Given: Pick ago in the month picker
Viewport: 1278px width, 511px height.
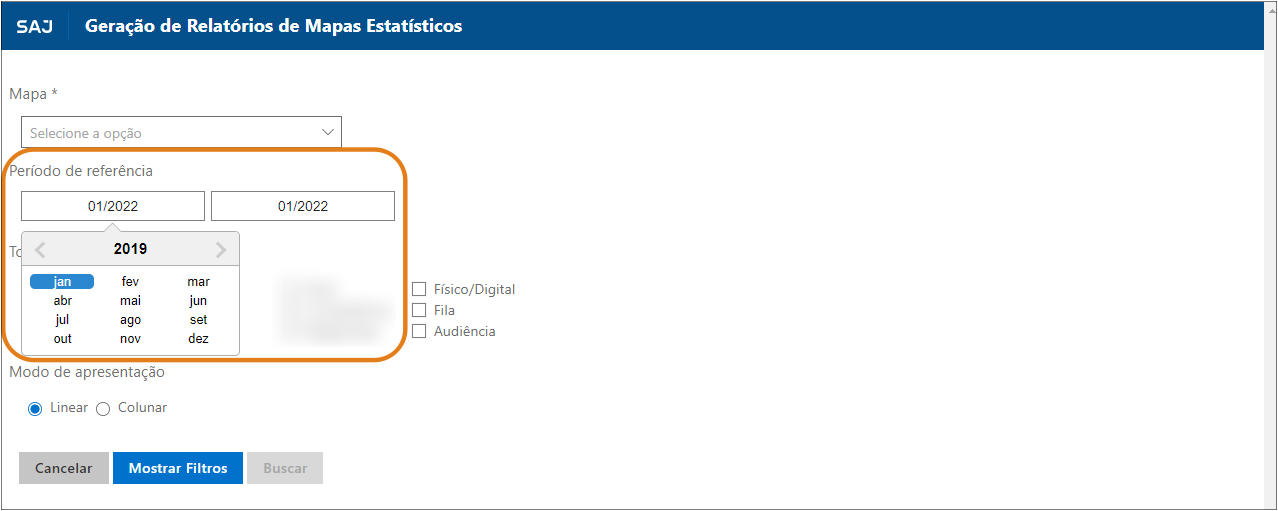Looking at the screenshot, I should click(x=130, y=320).
